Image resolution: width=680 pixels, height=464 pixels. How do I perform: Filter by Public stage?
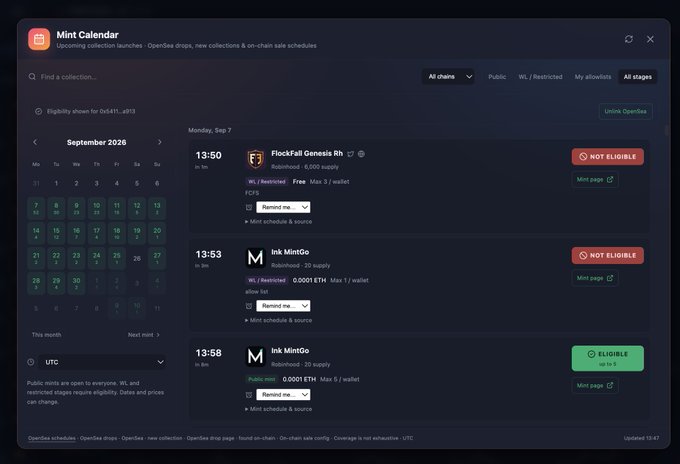(x=497, y=77)
